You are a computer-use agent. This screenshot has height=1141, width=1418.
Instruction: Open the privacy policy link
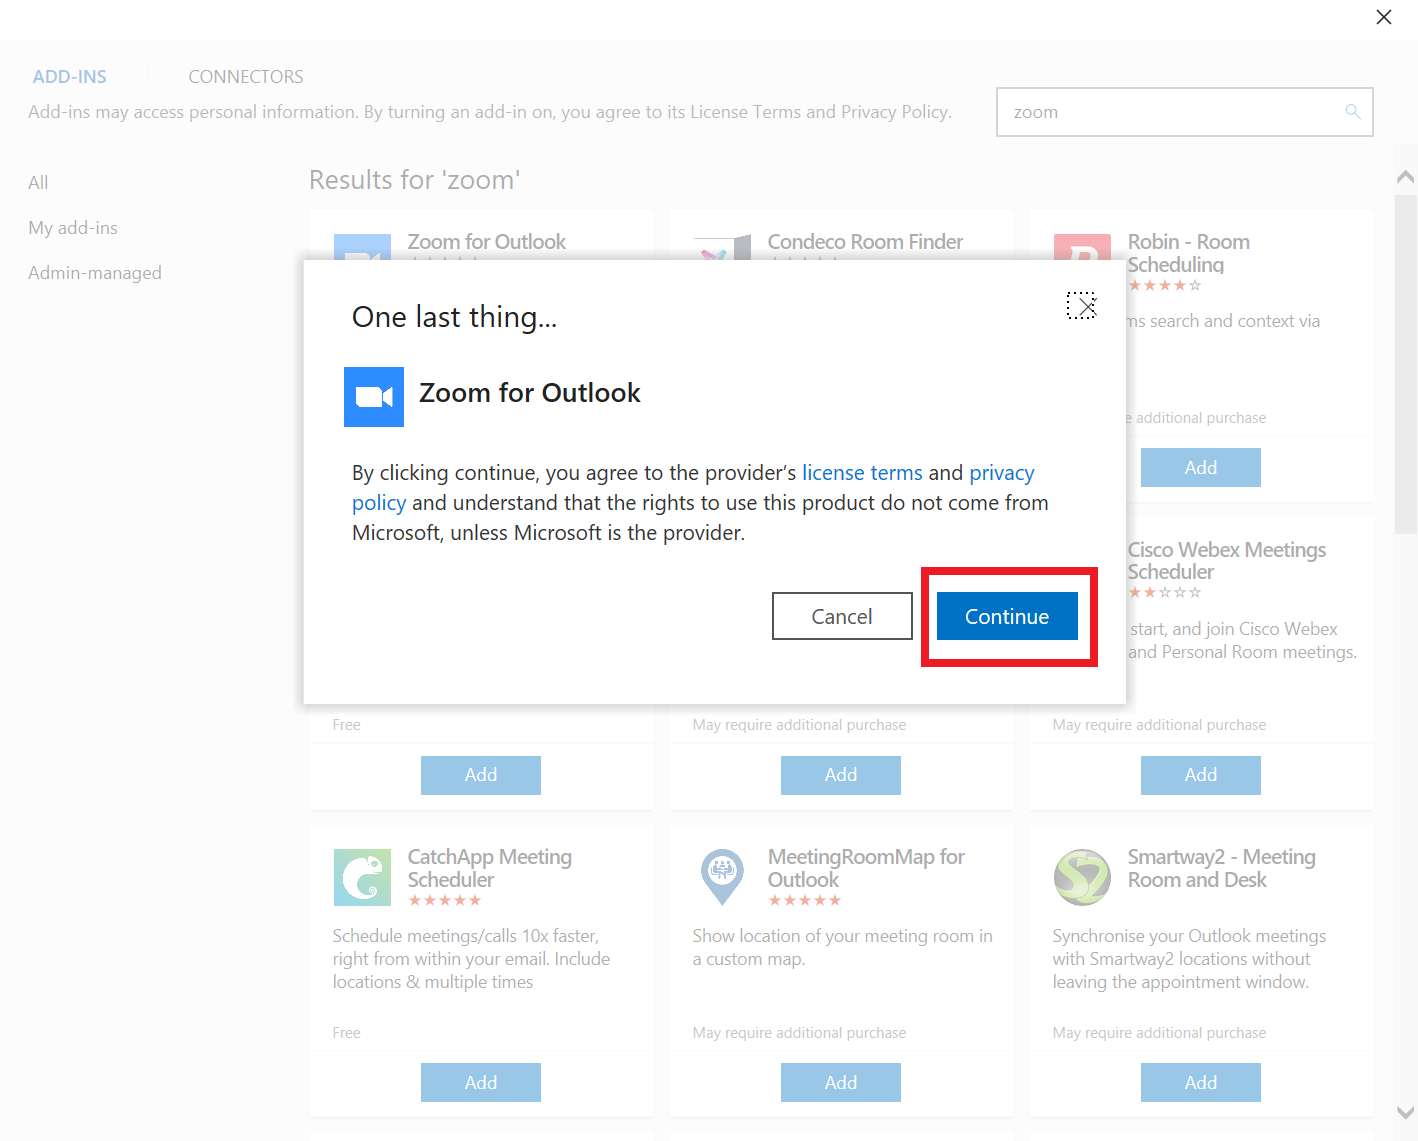693,487
